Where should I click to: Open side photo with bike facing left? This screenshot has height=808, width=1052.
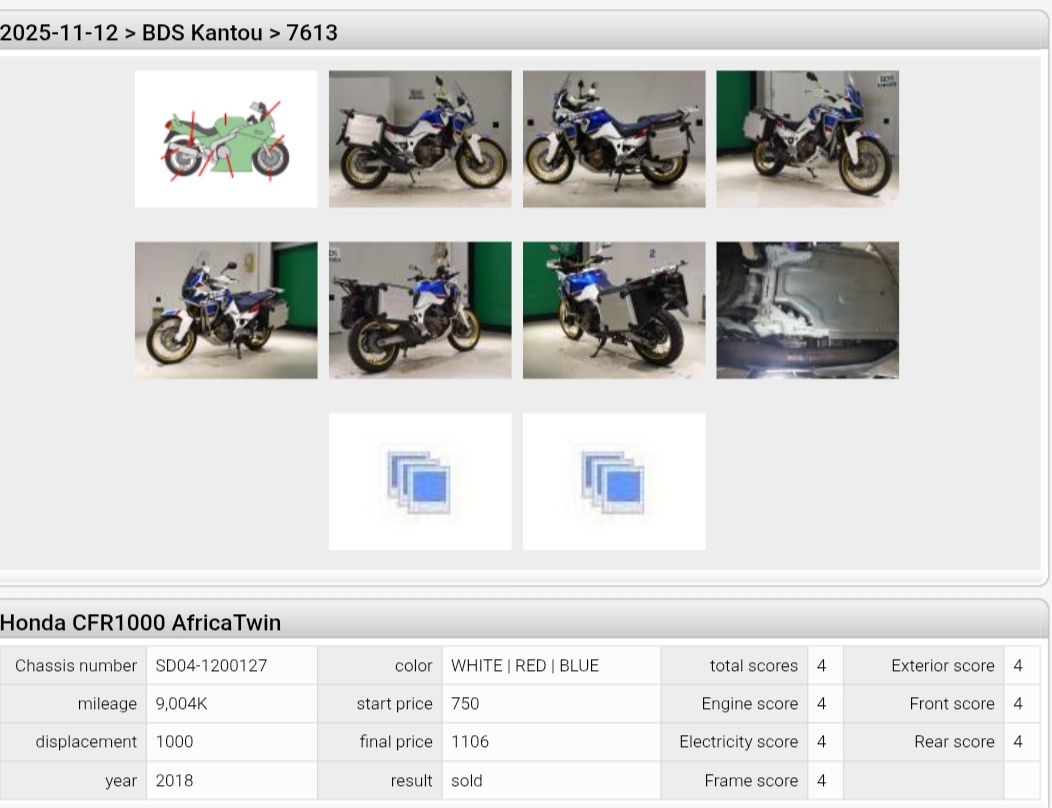[x=613, y=139]
